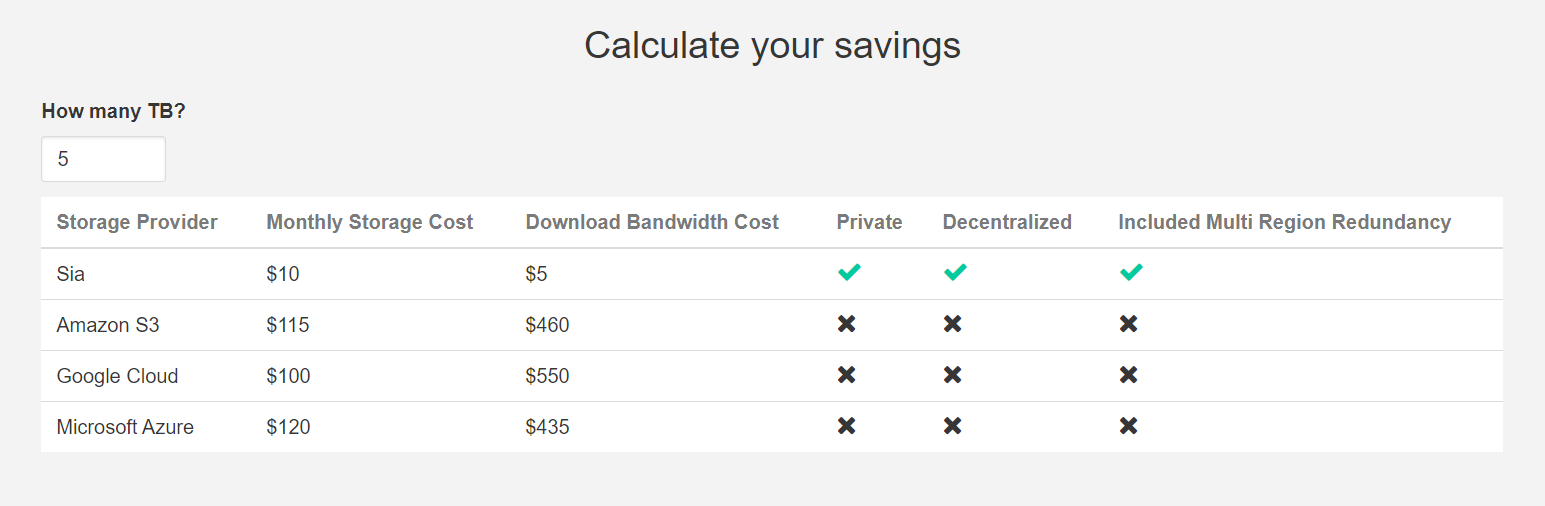Click the Download Bandwidth Cost header
1545x506 pixels.
point(652,222)
